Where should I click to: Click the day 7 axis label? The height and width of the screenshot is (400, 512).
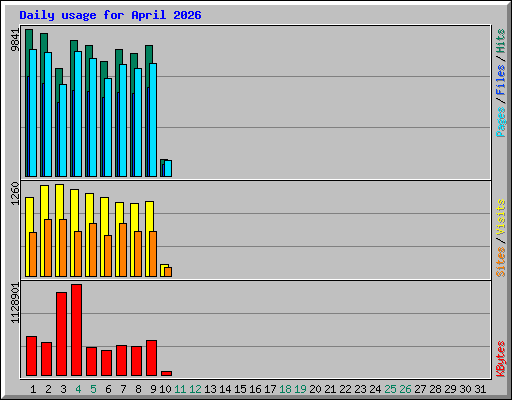click(x=123, y=389)
